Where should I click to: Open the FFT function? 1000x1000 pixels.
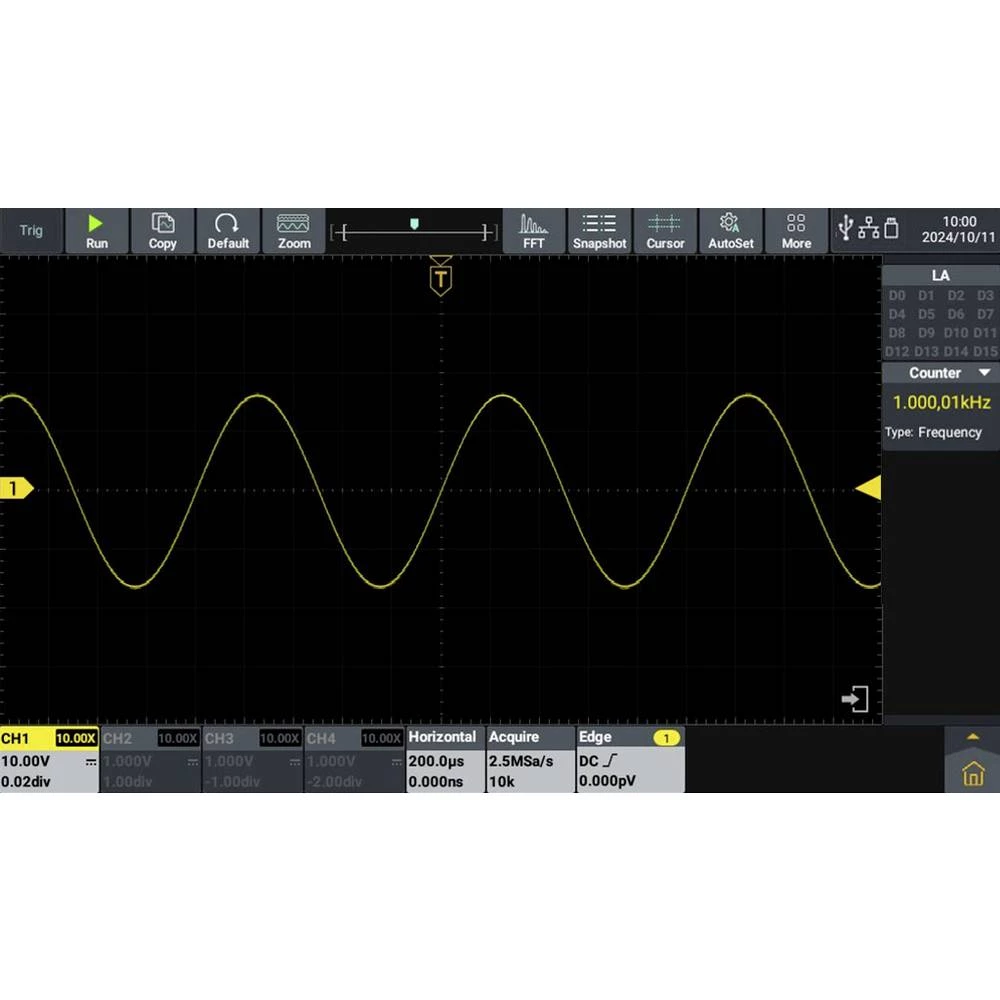tap(534, 231)
